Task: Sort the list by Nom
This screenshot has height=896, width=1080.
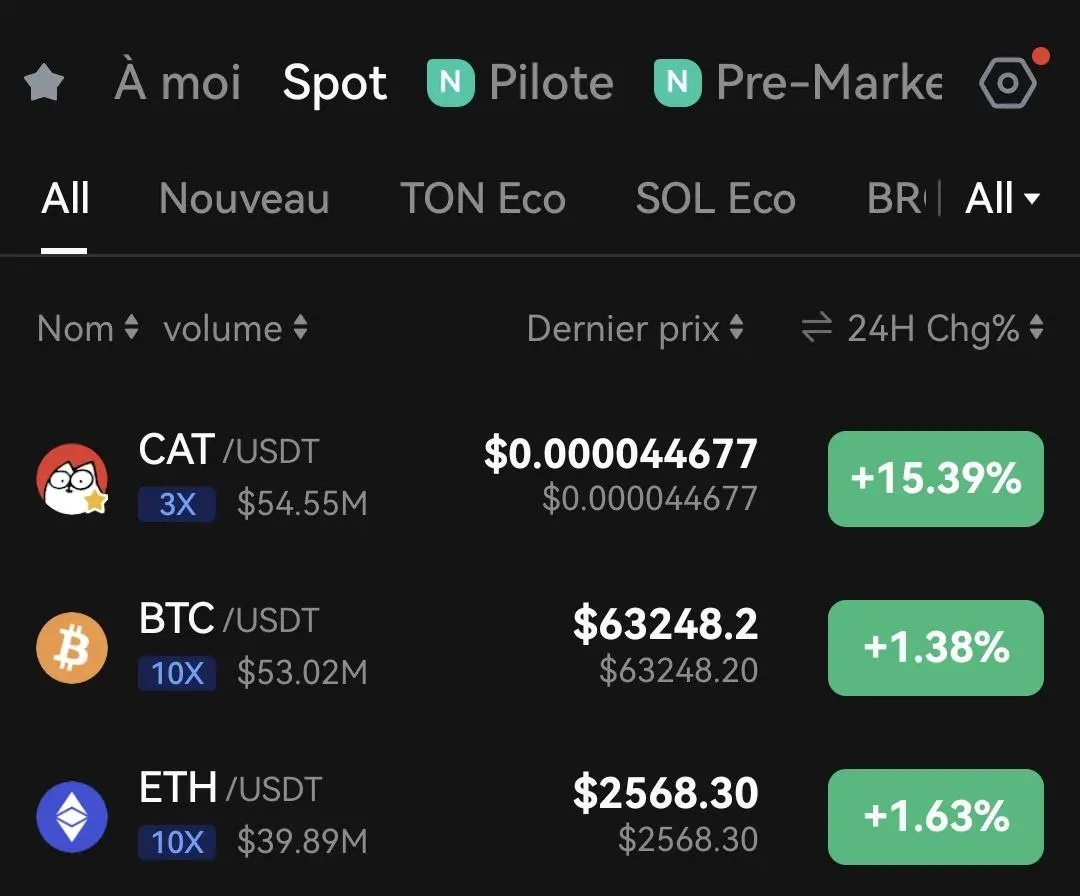Action: point(88,328)
